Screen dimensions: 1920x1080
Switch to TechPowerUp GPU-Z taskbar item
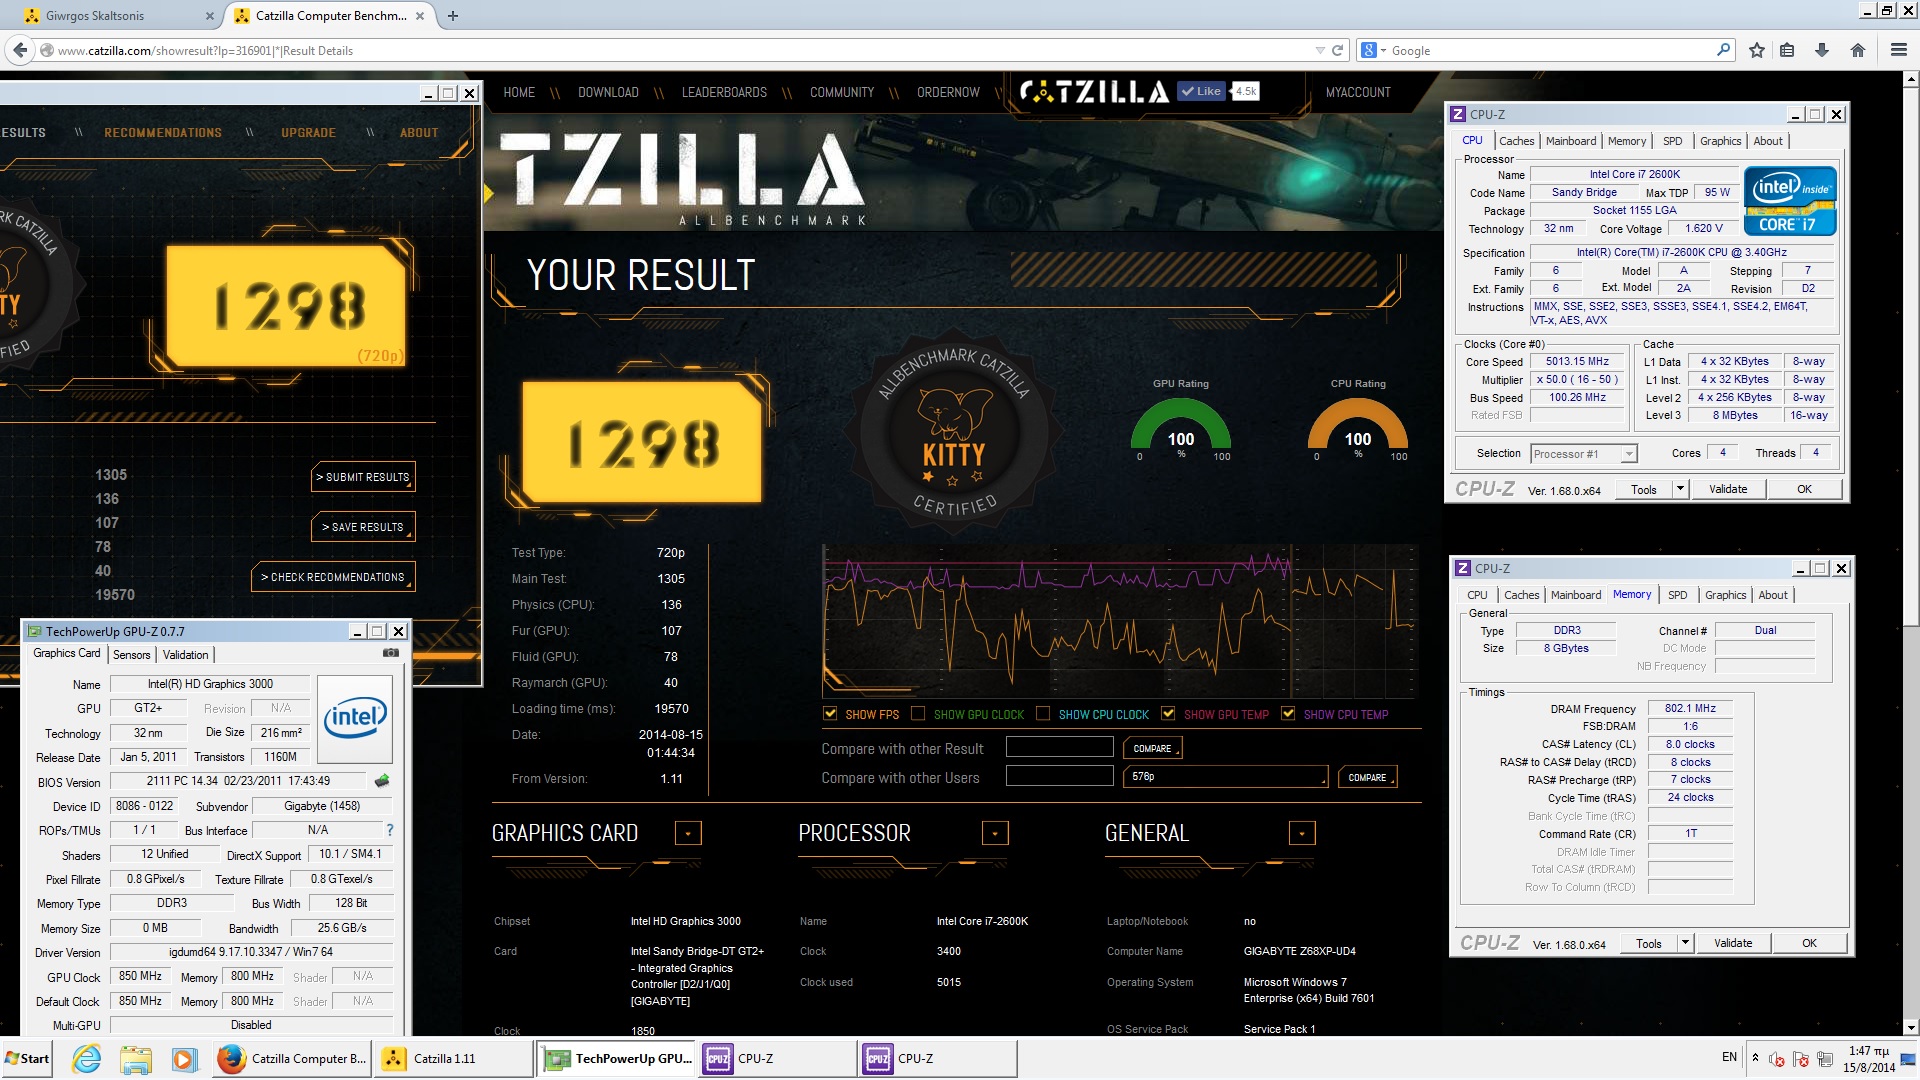click(x=616, y=1058)
